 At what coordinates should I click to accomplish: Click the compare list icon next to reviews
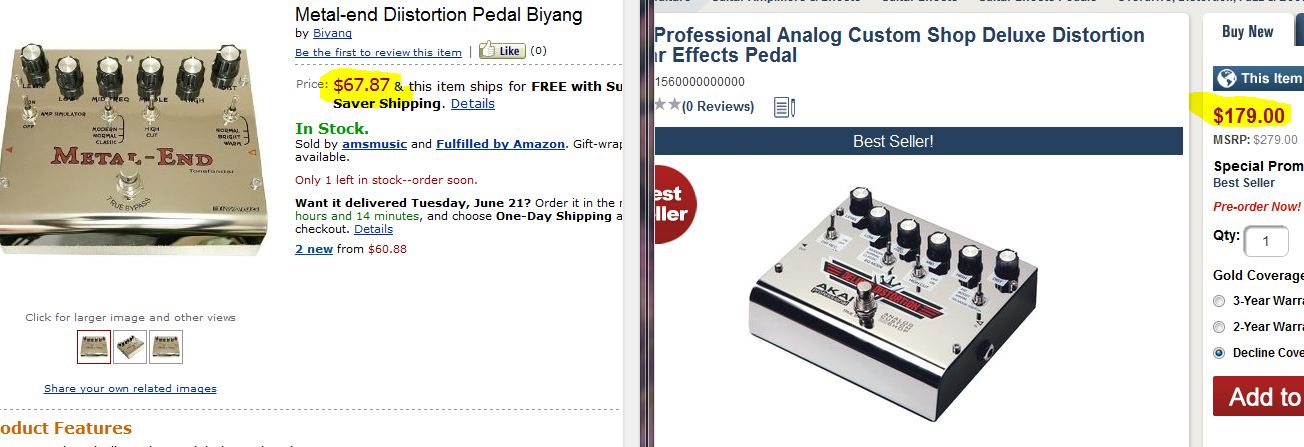click(784, 106)
